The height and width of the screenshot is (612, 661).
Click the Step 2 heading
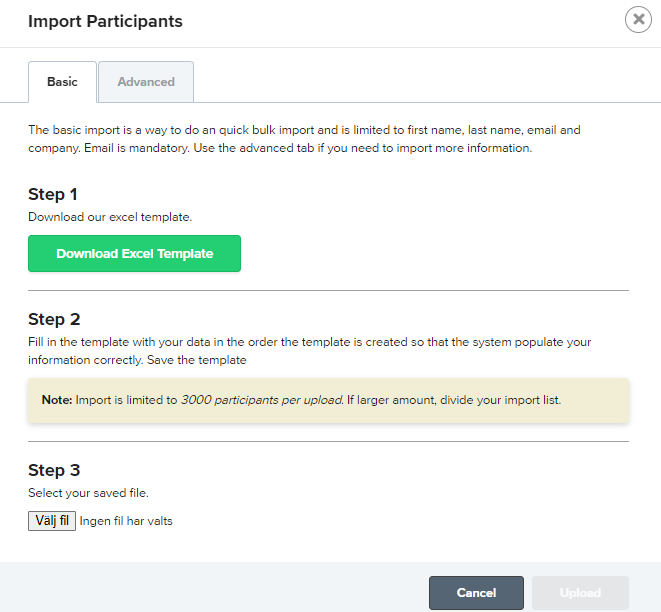[x=54, y=319]
